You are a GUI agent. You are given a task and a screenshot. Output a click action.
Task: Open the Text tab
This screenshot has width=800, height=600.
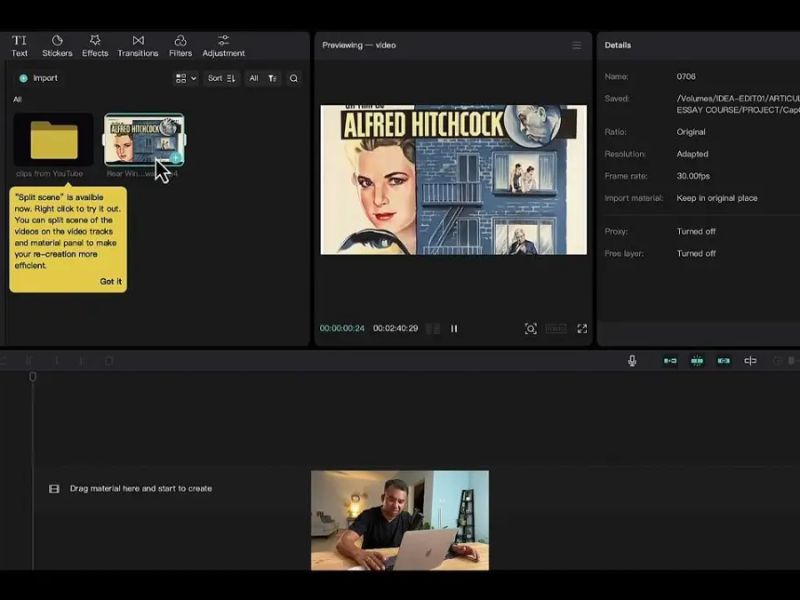pos(19,46)
